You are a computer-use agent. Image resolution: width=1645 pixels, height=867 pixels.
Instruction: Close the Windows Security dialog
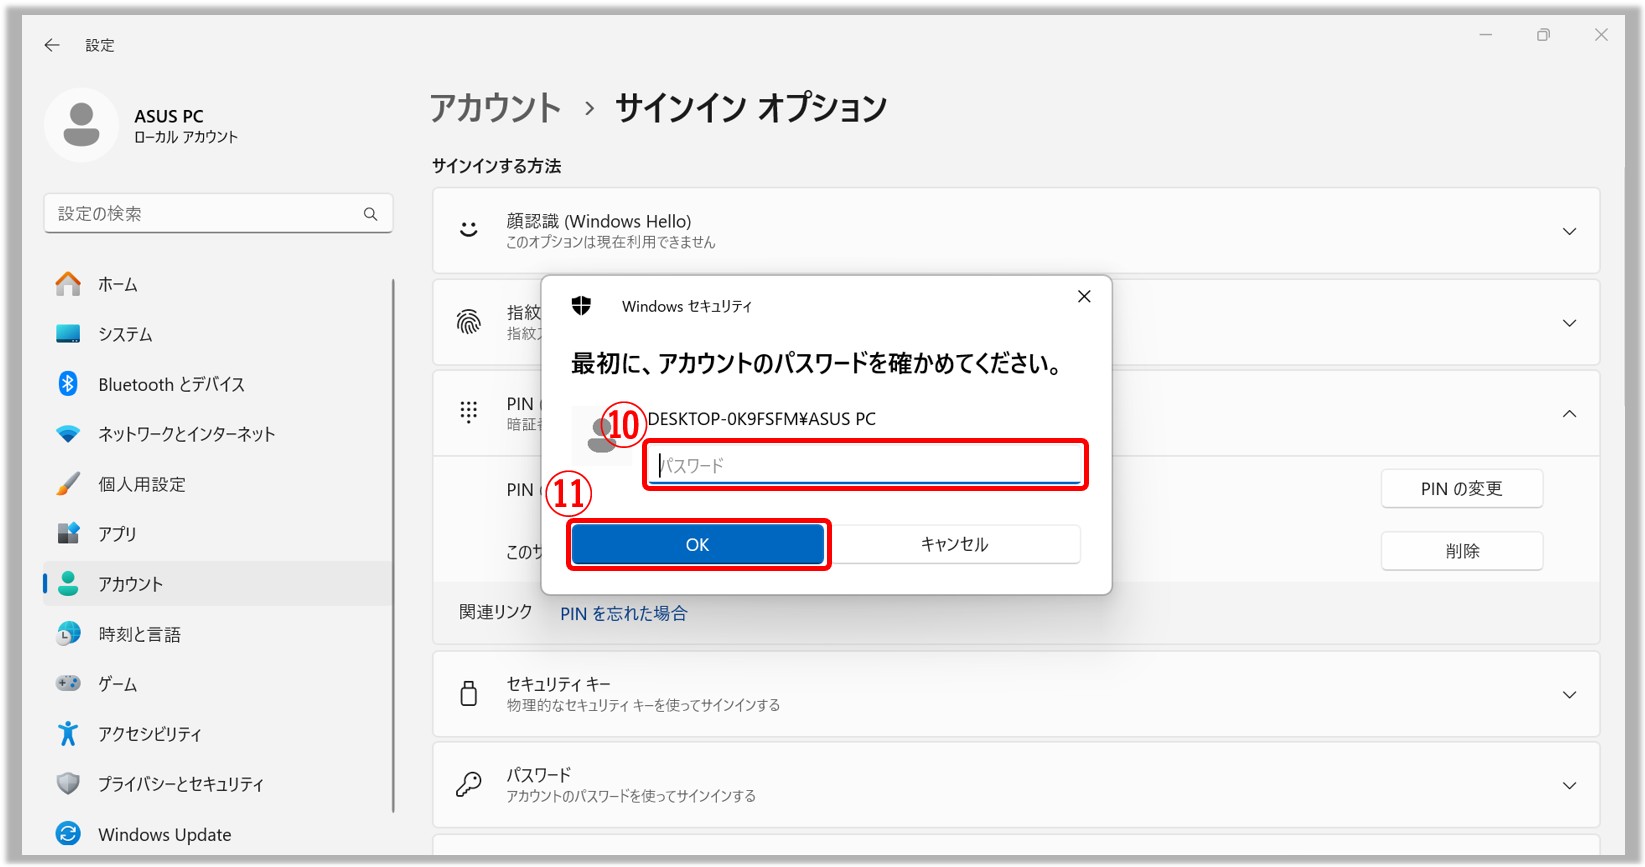tap(1084, 297)
